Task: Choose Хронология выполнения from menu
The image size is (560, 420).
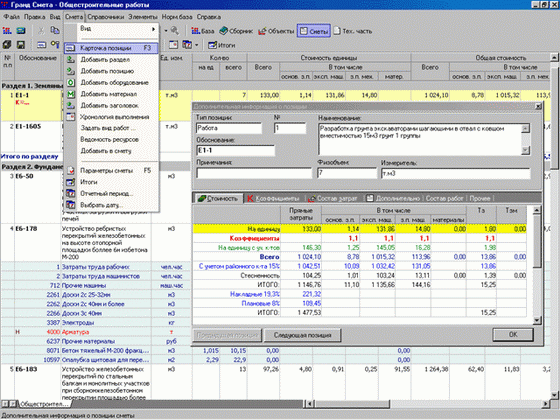Action: (111, 117)
